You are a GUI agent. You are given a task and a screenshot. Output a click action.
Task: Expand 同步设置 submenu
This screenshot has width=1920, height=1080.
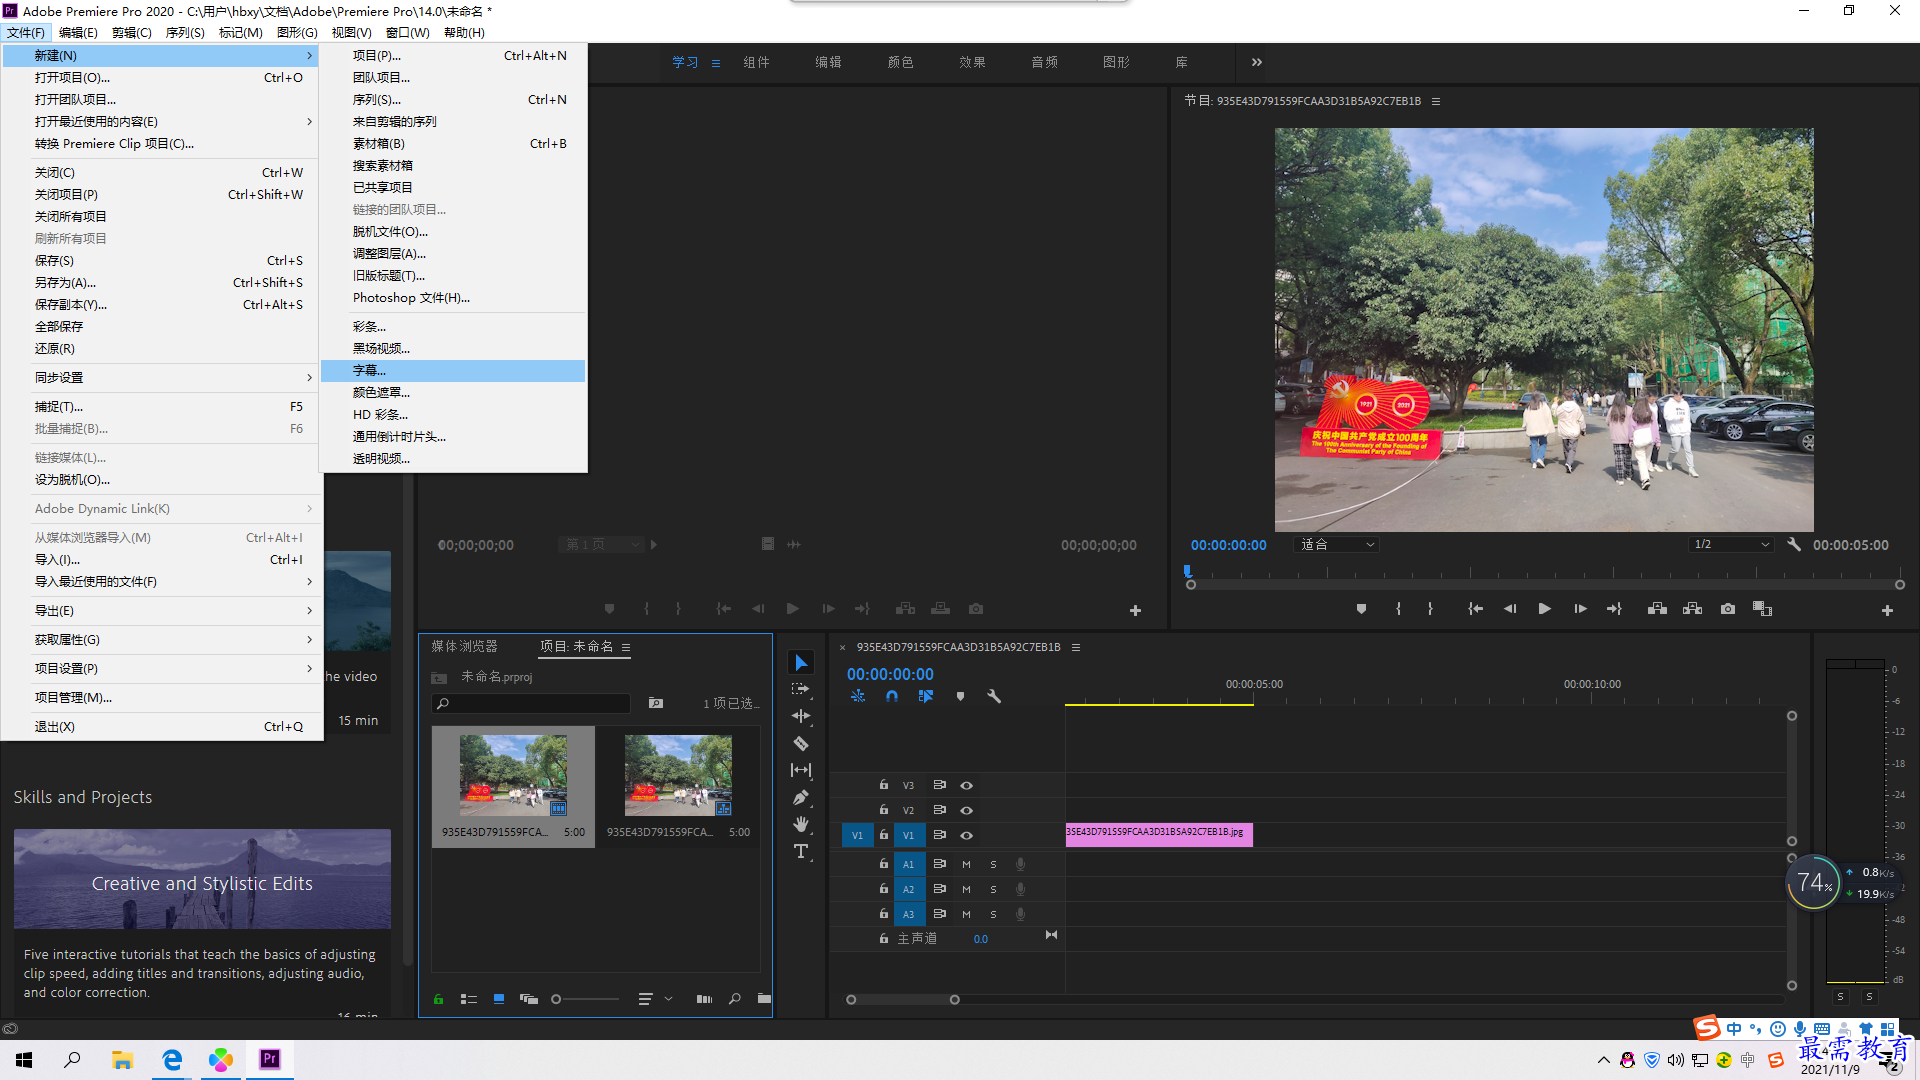(x=162, y=378)
